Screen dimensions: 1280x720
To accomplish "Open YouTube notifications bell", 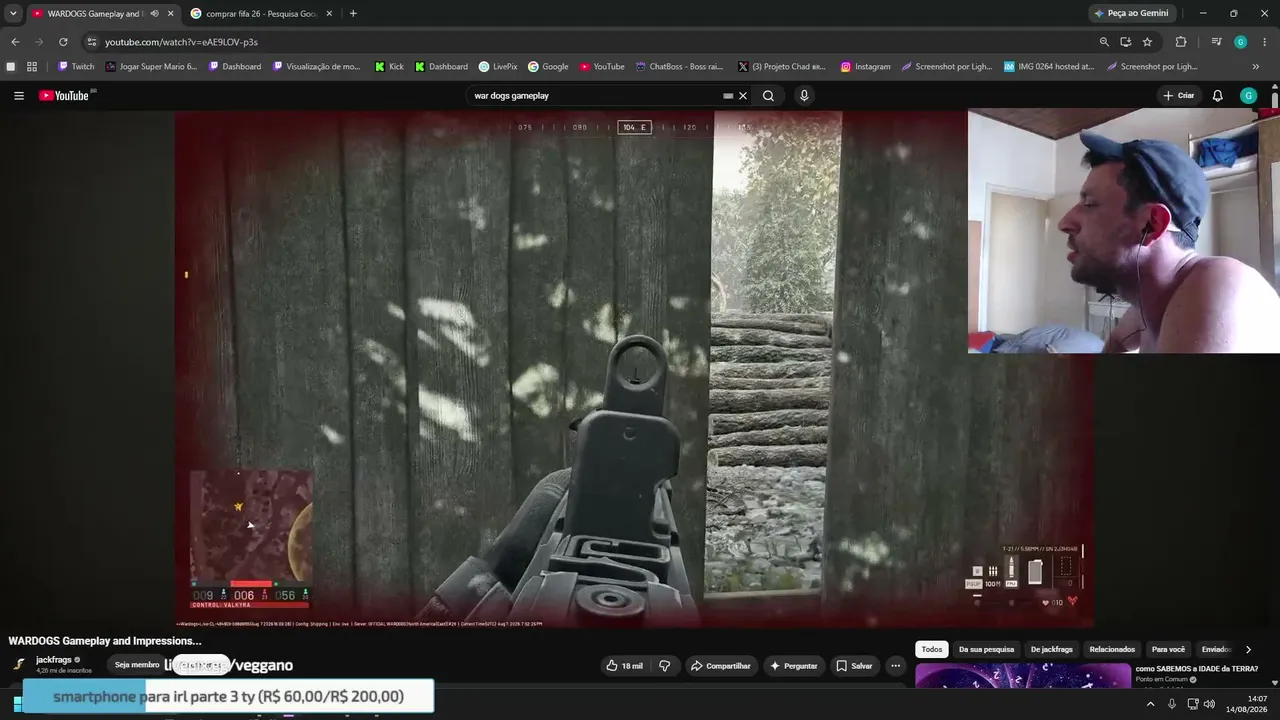I will pyautogui.click(x=1217, y=96).
